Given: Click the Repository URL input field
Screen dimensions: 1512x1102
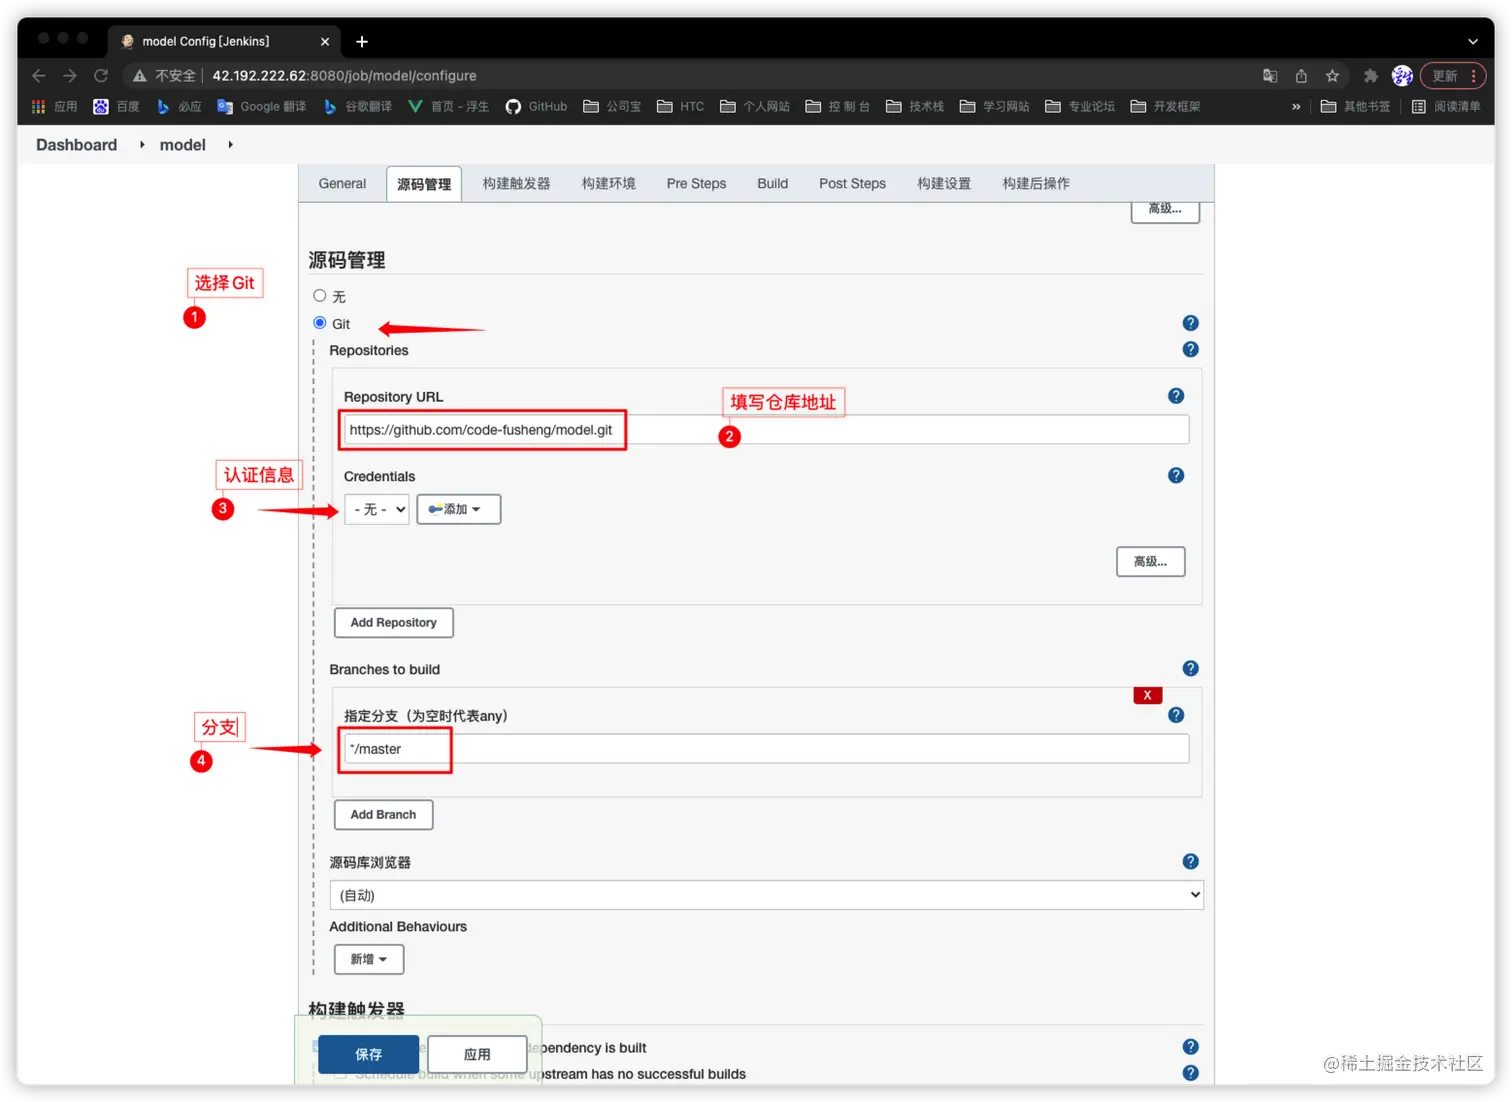Looking at the screenshot, I should coord(766,430).
